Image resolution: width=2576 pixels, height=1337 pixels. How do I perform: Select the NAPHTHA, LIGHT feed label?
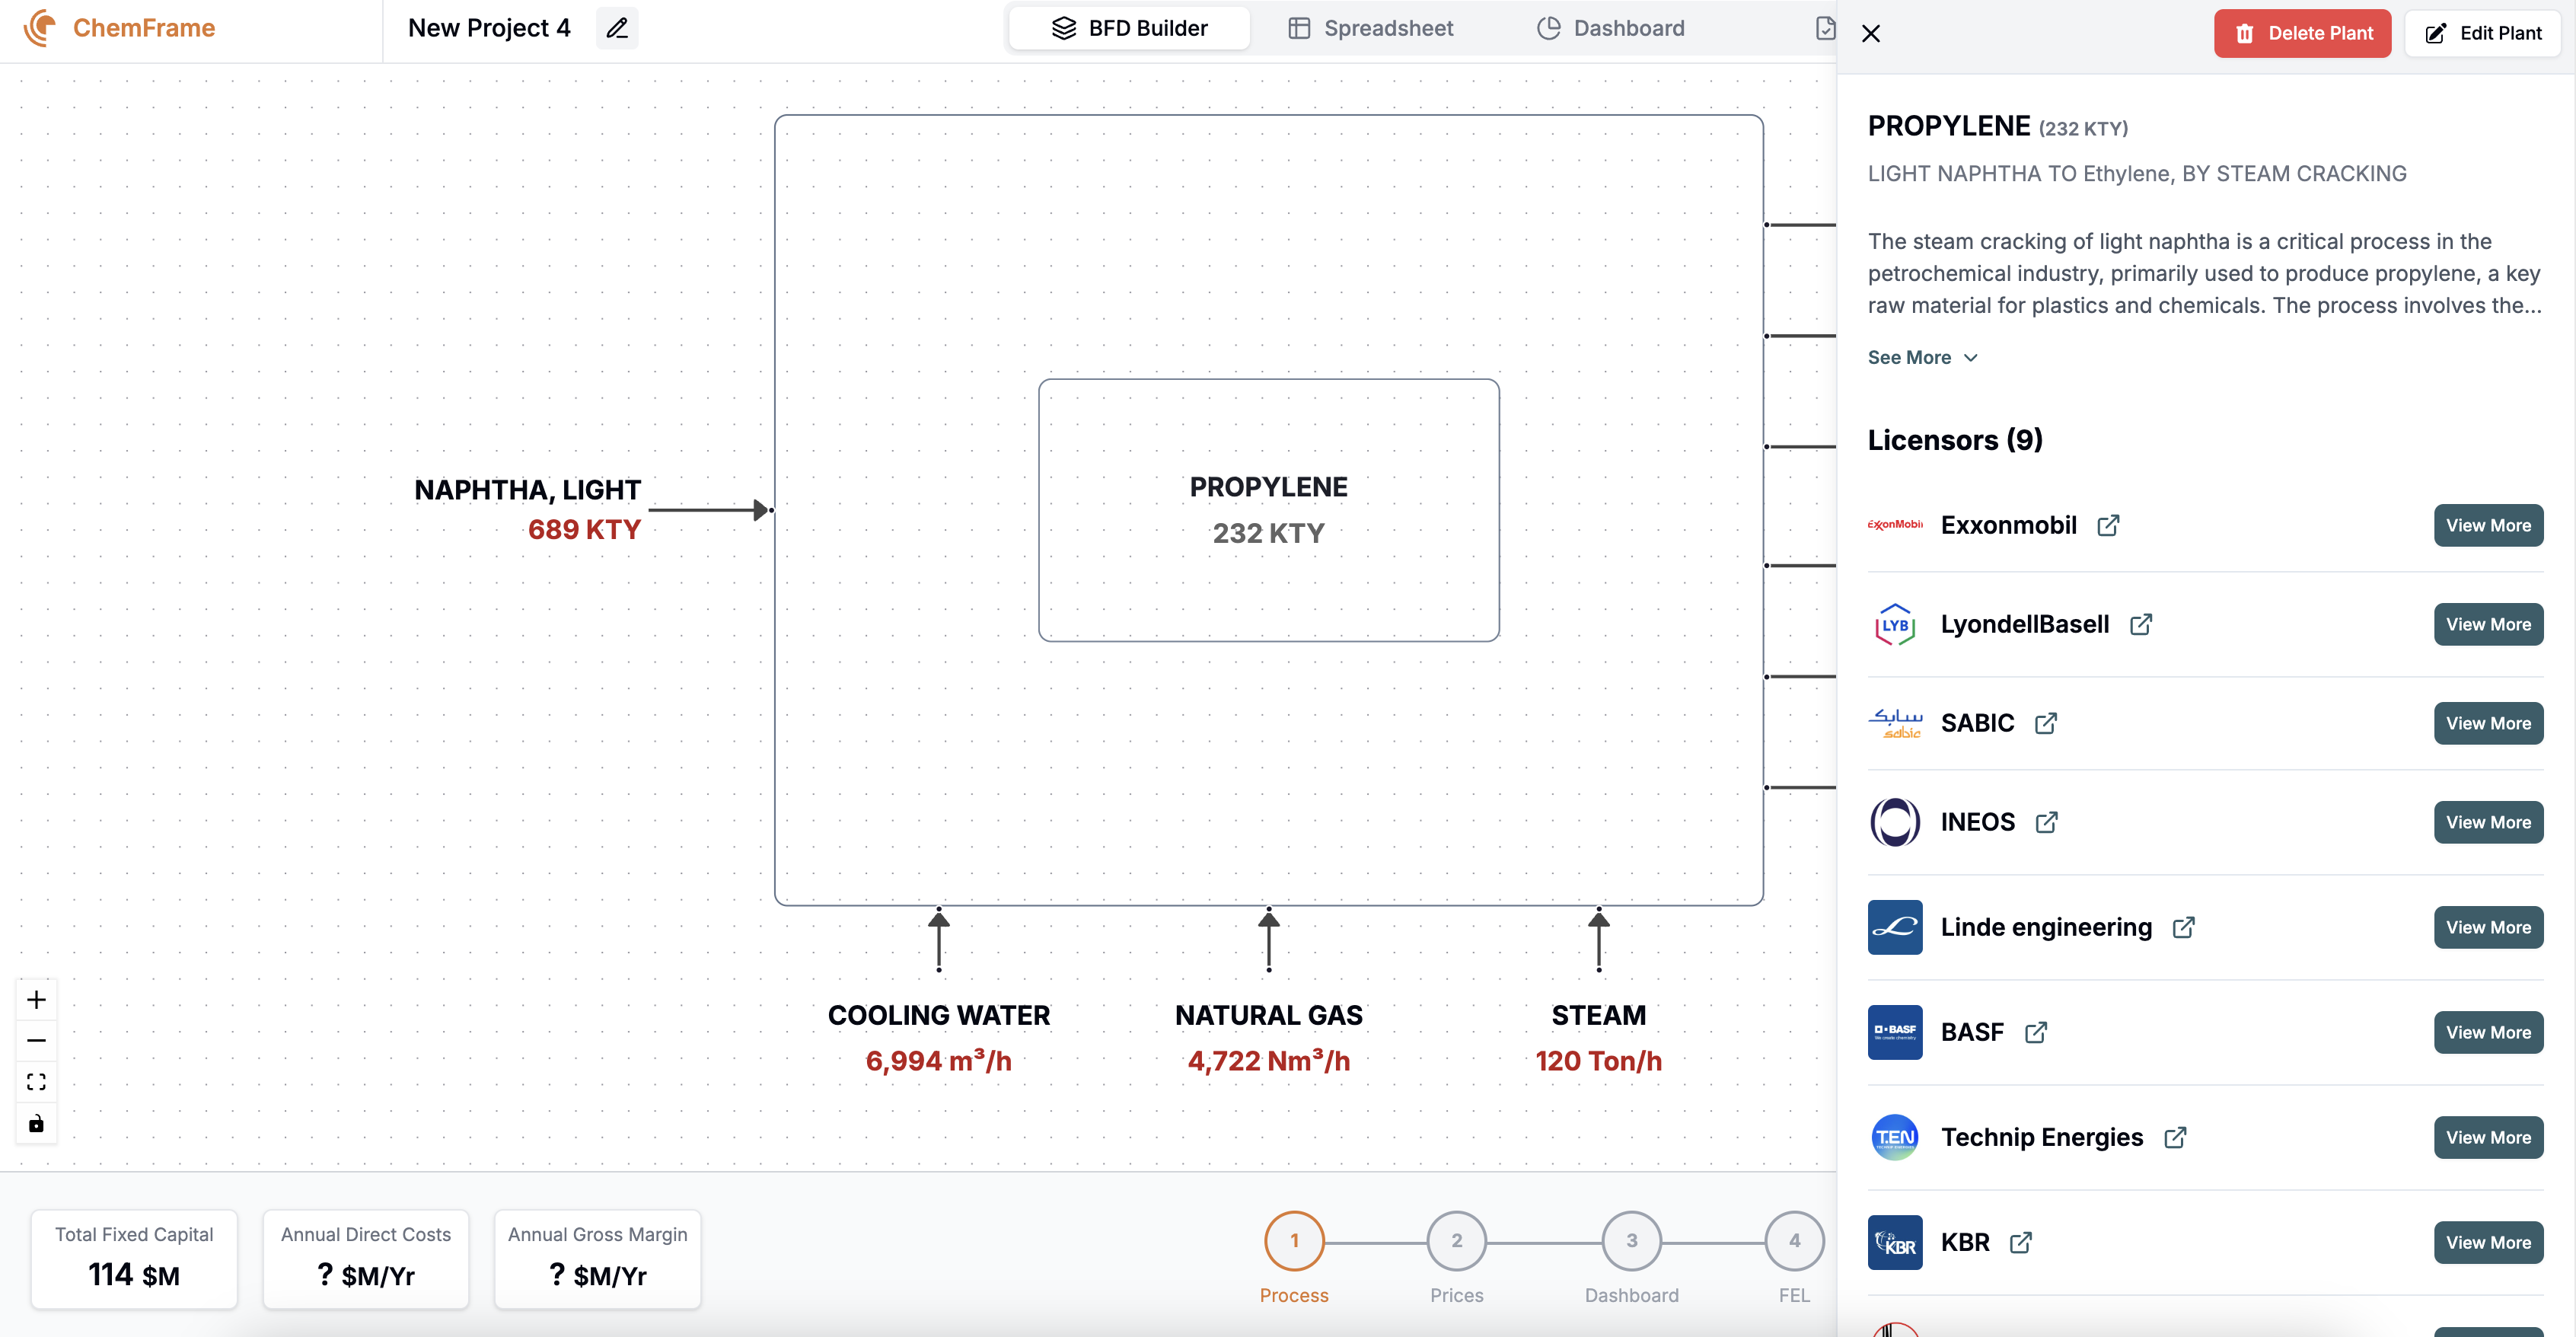click(527, 490)
